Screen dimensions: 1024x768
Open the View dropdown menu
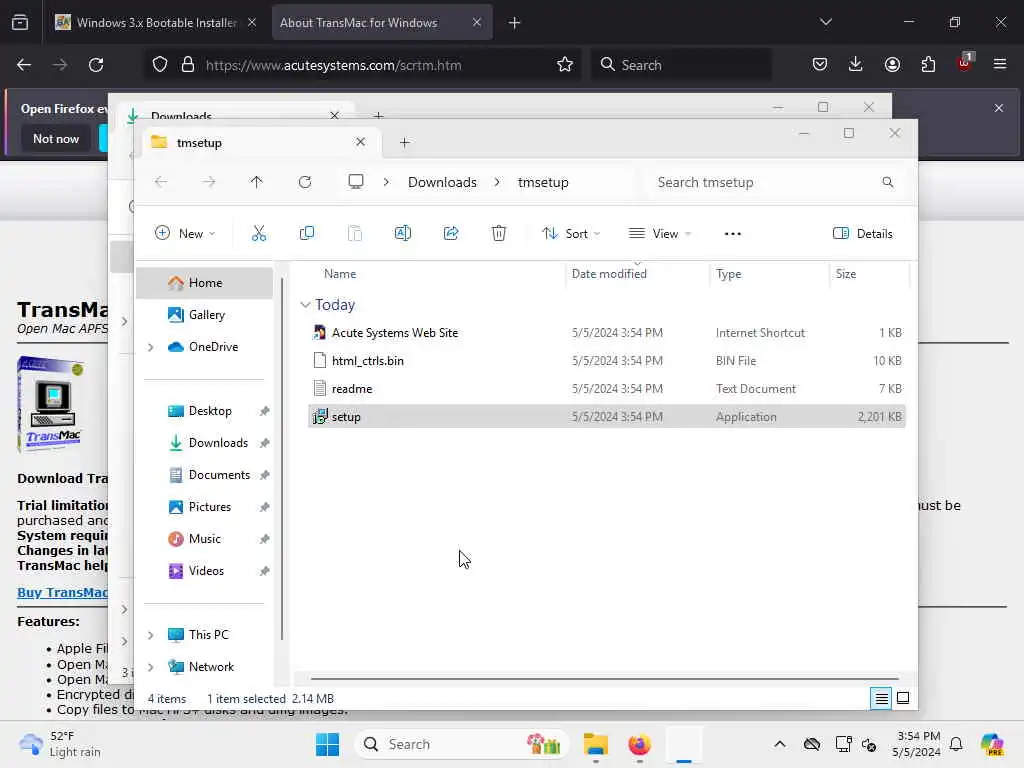click(x=660, y=233)
